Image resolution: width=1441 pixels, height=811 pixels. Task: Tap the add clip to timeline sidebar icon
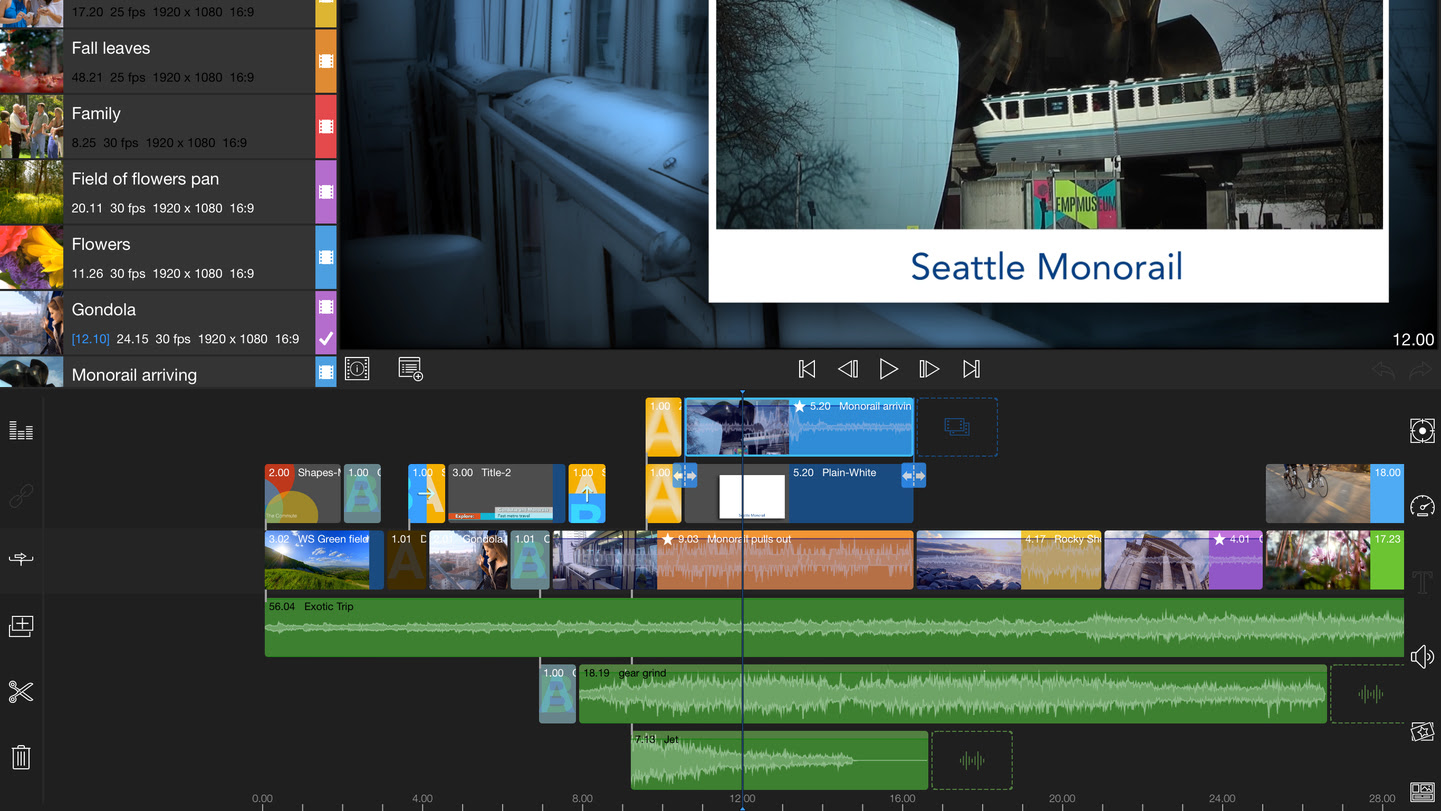coord(21,626)
